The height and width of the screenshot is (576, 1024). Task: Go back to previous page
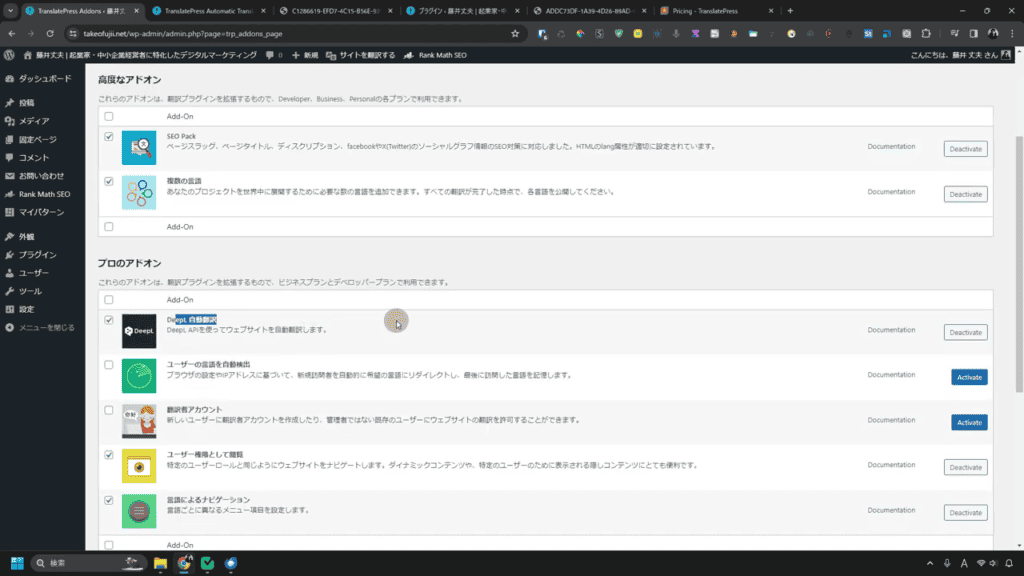point(12,33)
